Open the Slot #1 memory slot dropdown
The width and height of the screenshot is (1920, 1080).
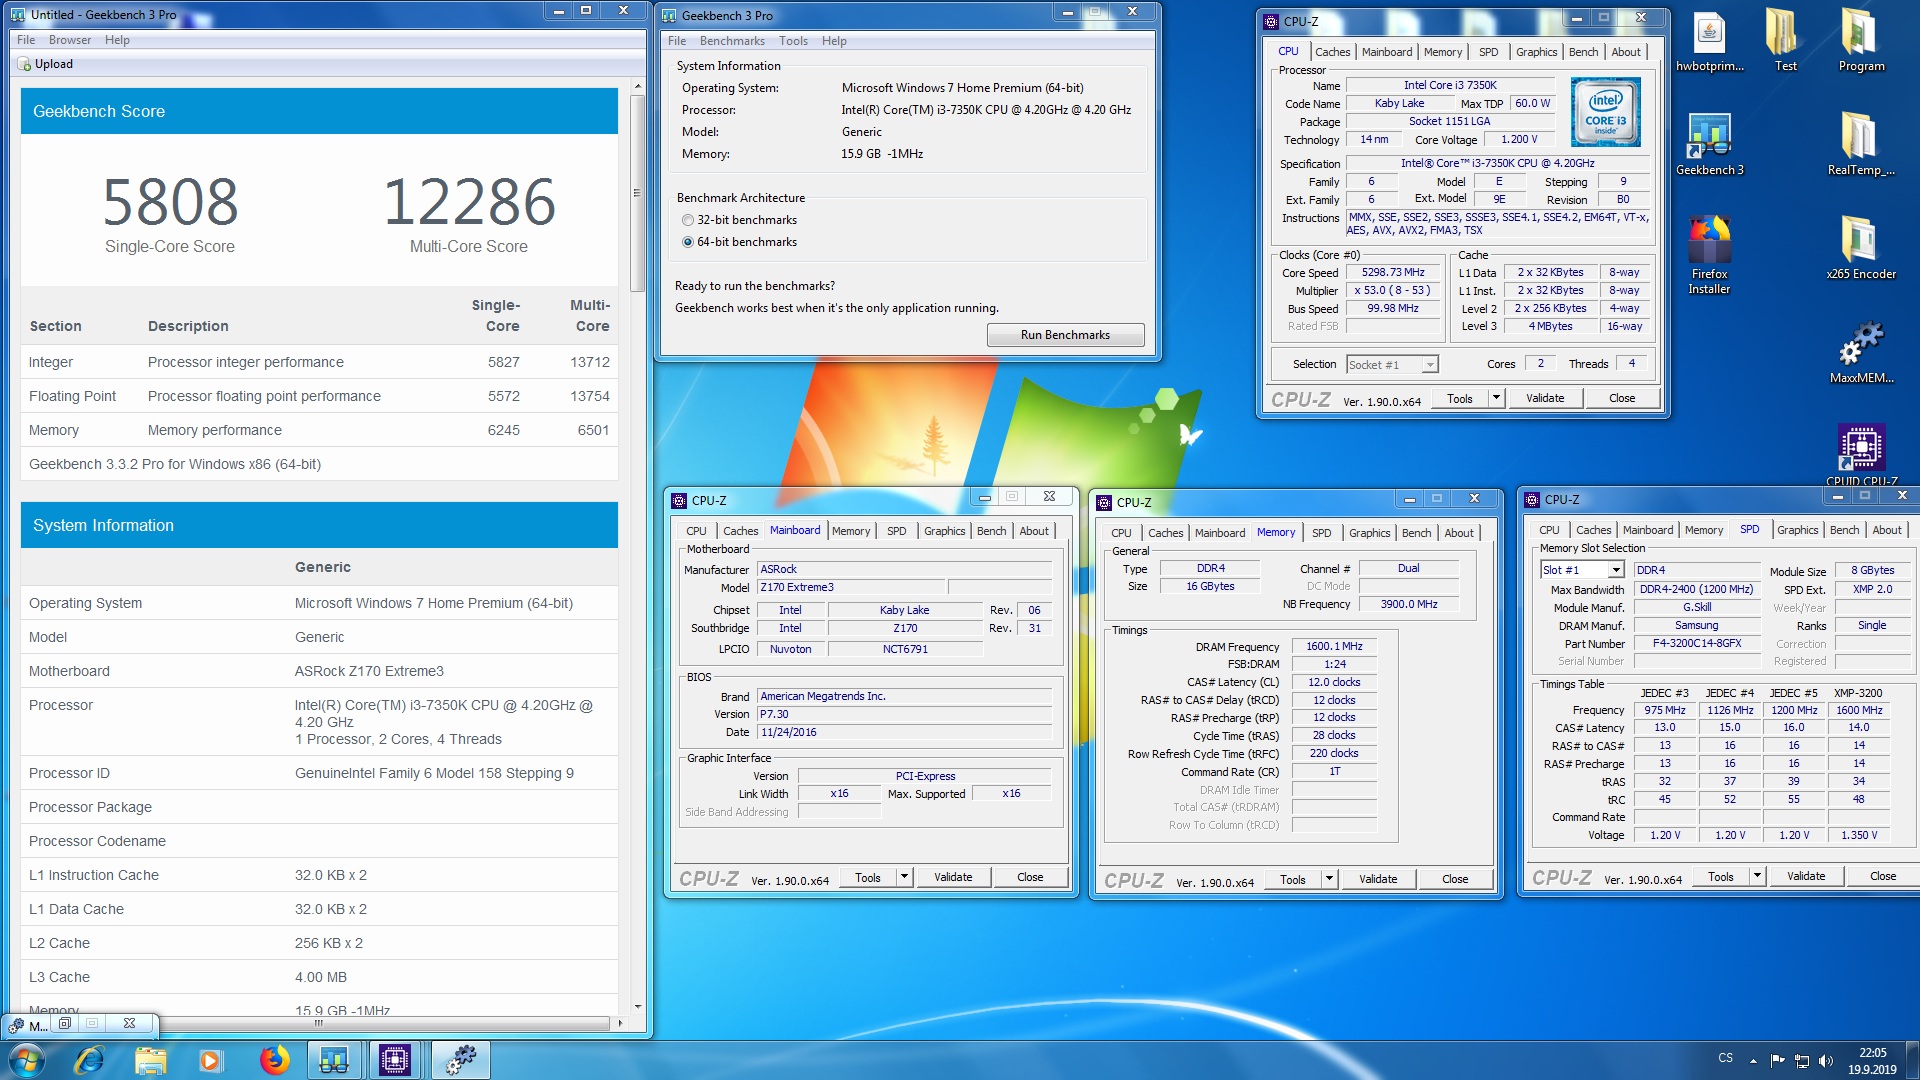click(1582, 570)
